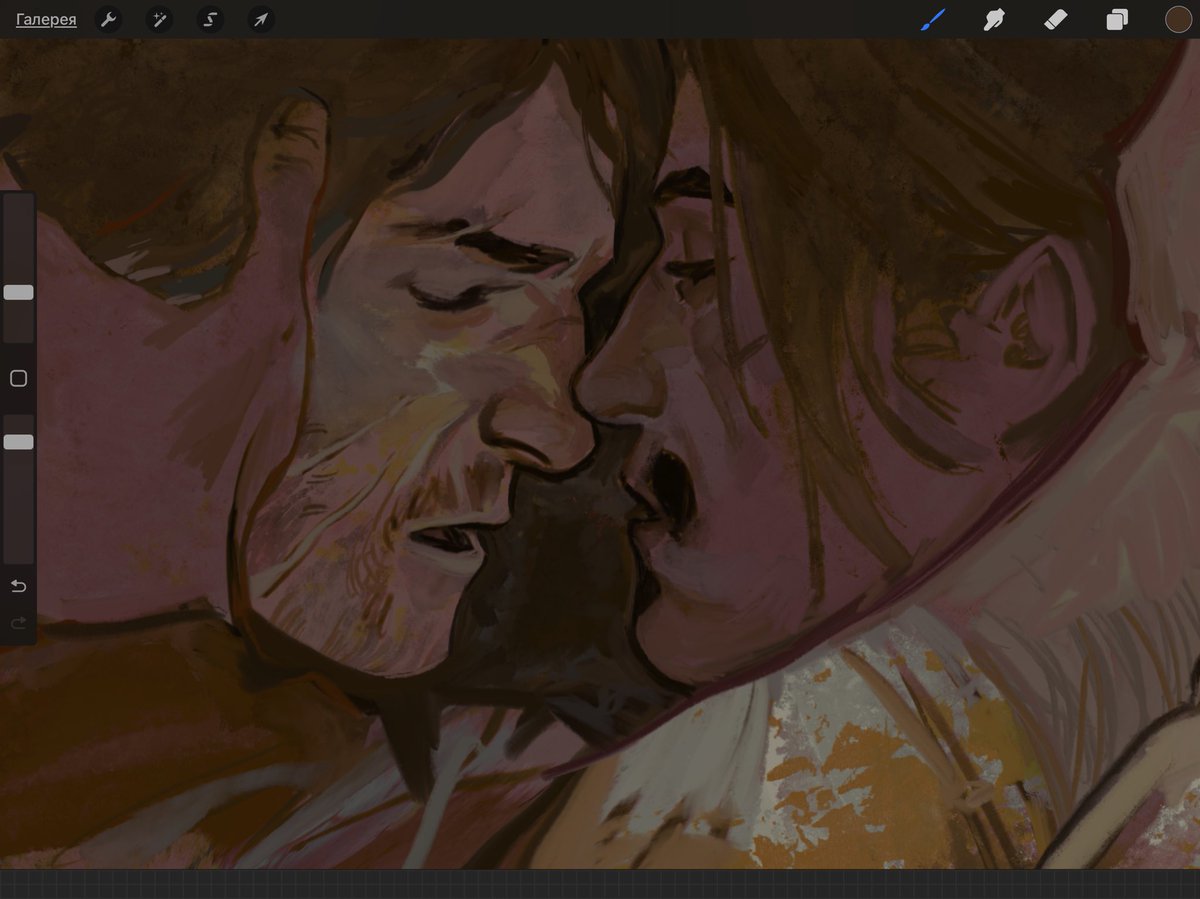Select the Brush paint tool
Image resolution: width=1200 pixels, height=899 pixels.
[x=932, y=19]
